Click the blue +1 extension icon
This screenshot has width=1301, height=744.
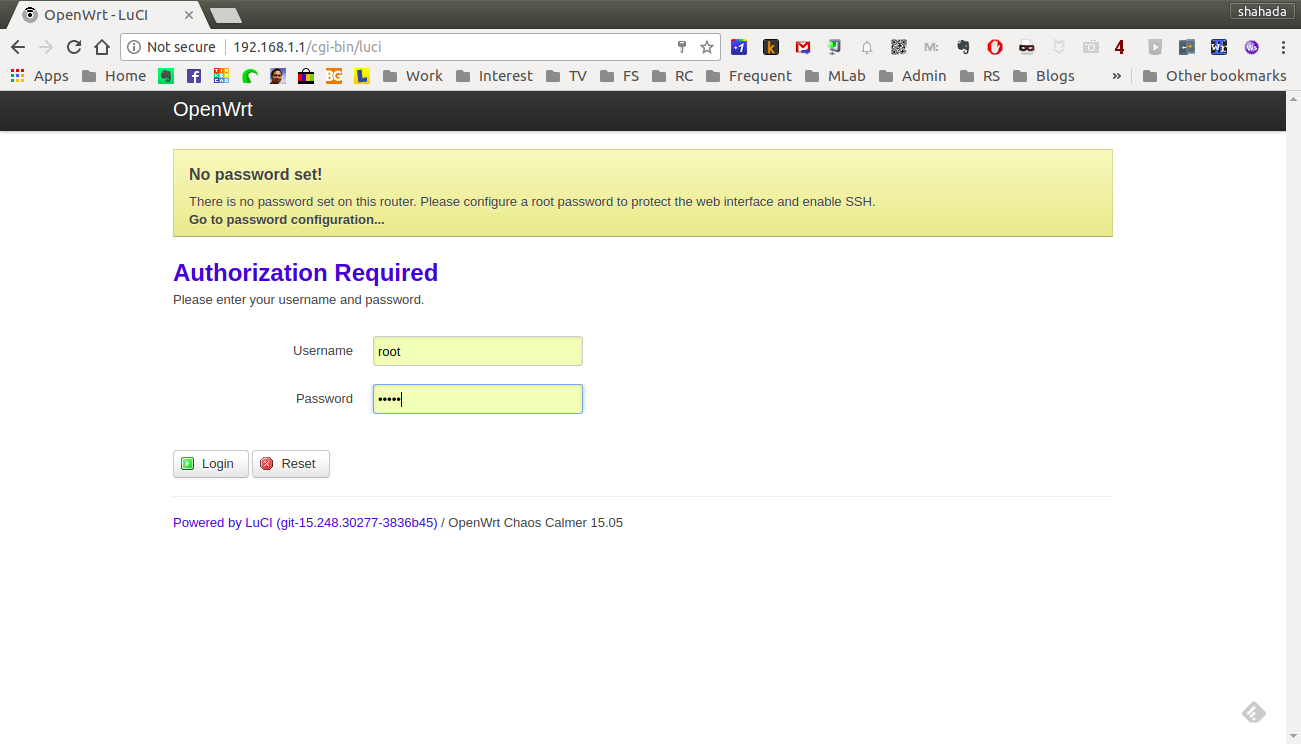pyautogui.click(x=739, y=47)
